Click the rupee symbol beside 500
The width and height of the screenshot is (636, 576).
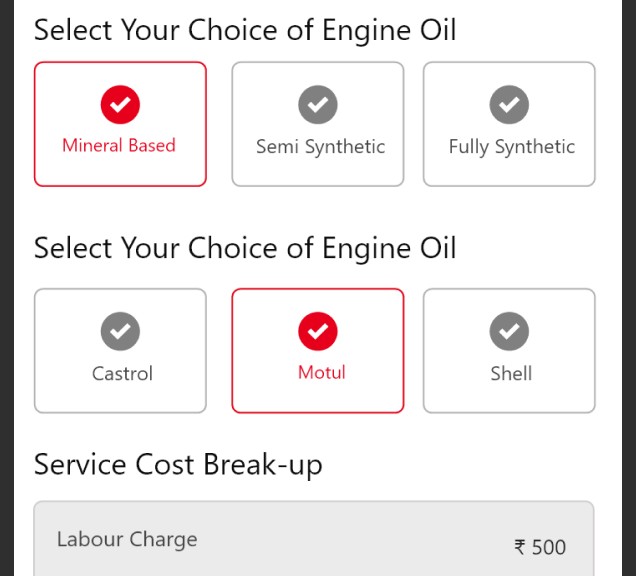[520, 547]
